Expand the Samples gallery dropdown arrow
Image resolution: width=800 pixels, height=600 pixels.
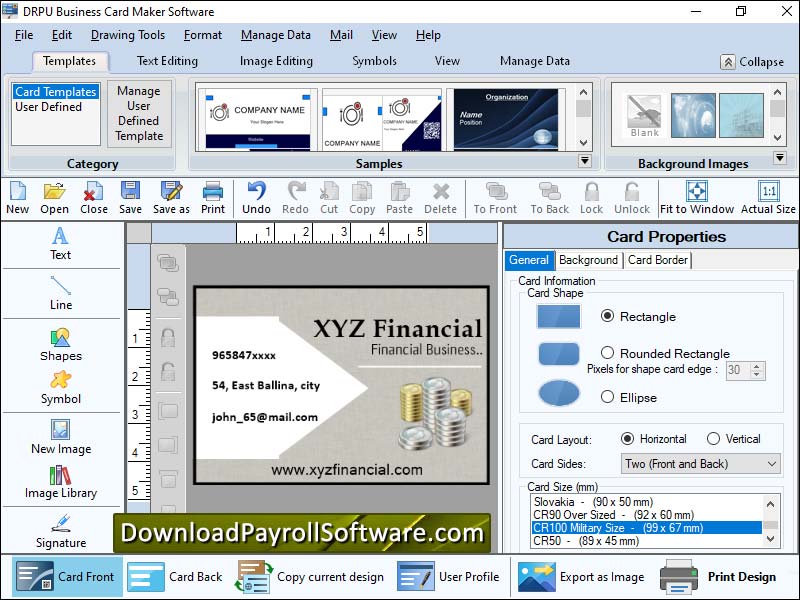(585, 161)
